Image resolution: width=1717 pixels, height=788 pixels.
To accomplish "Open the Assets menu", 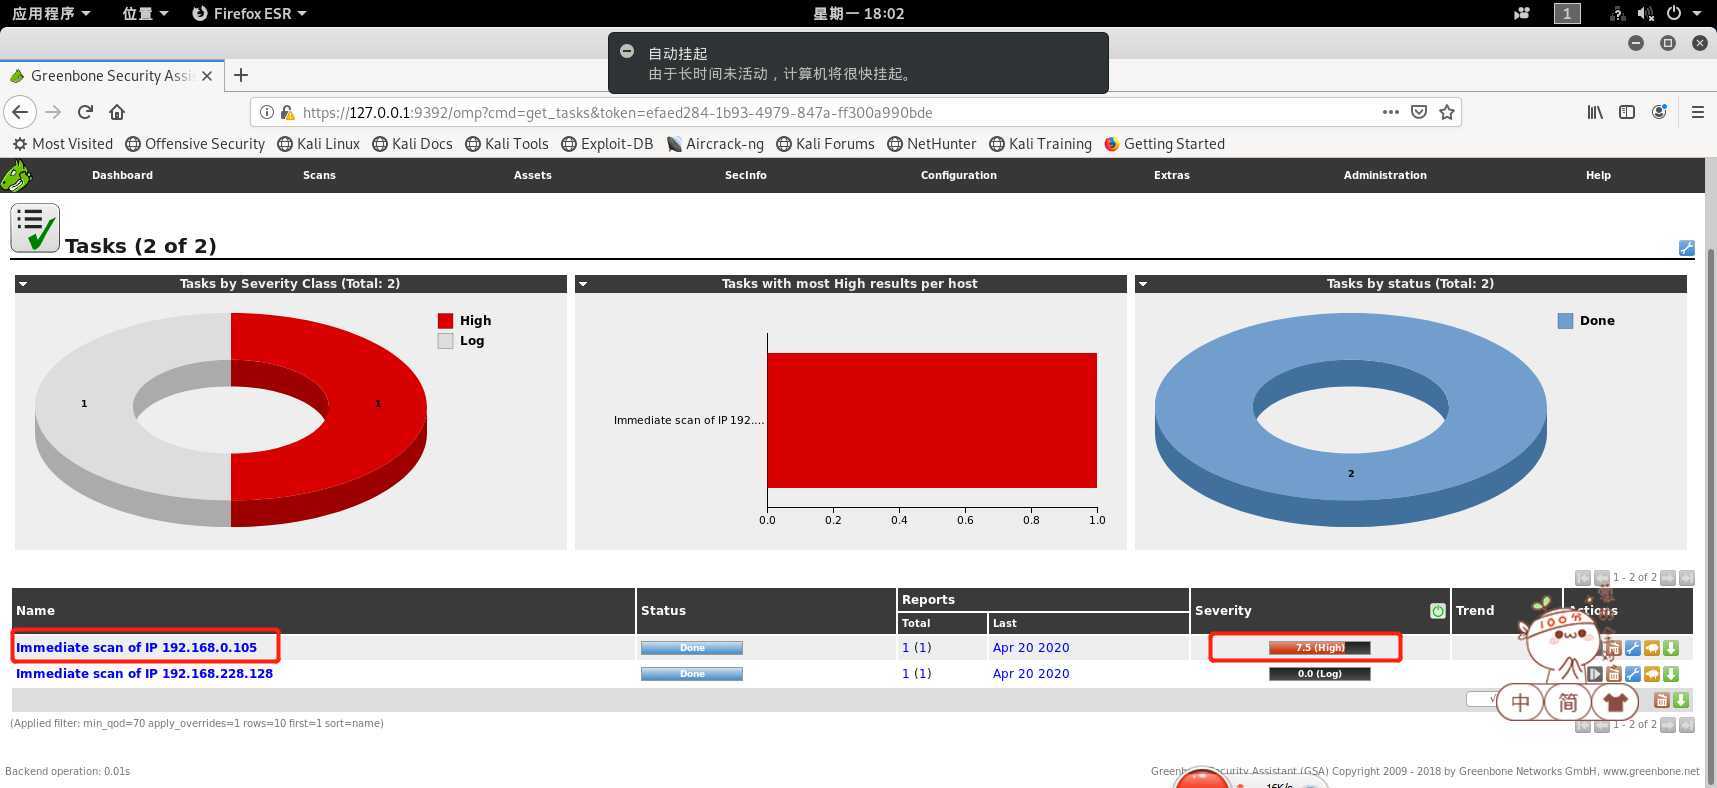I will 532,175.
